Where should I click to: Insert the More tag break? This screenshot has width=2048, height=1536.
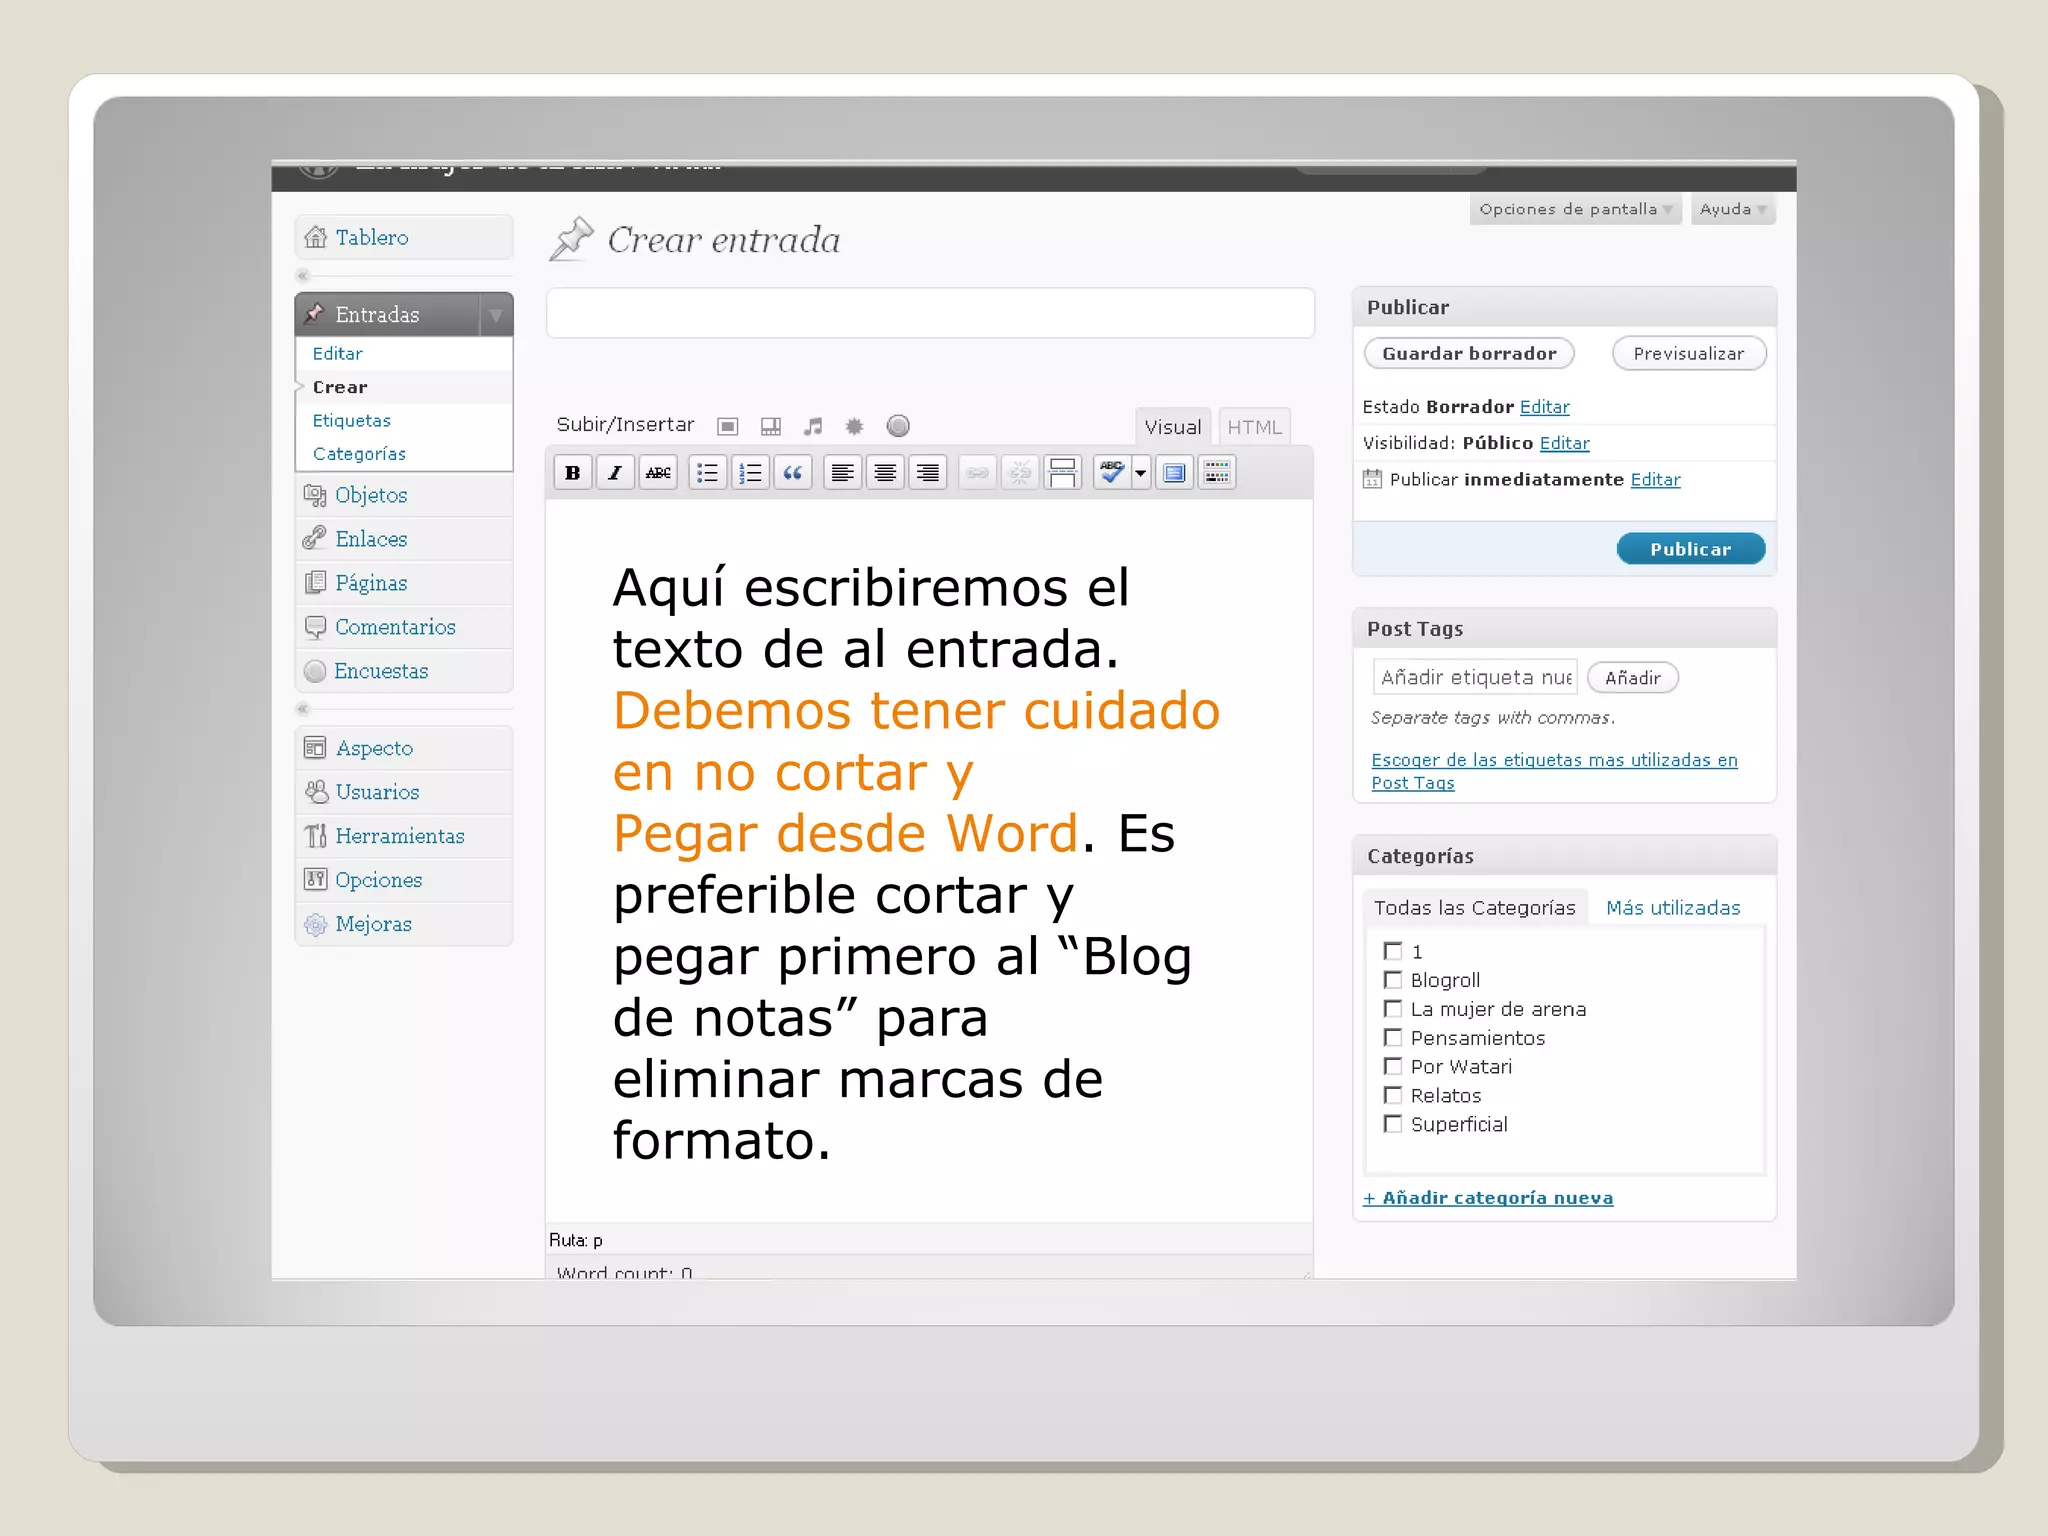click(x=1063, y=473)
